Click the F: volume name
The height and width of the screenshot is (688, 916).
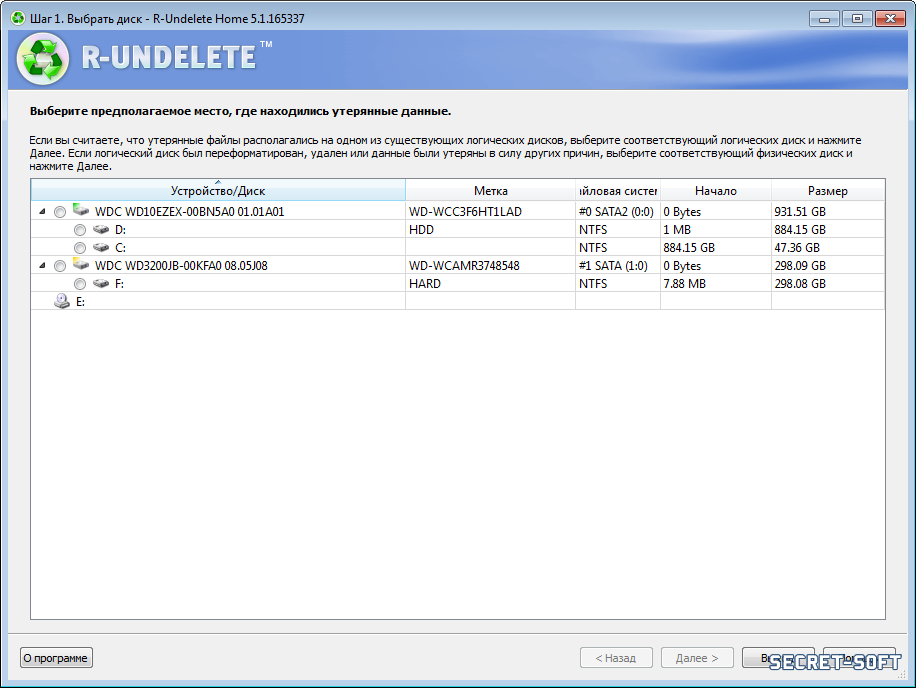119,284
